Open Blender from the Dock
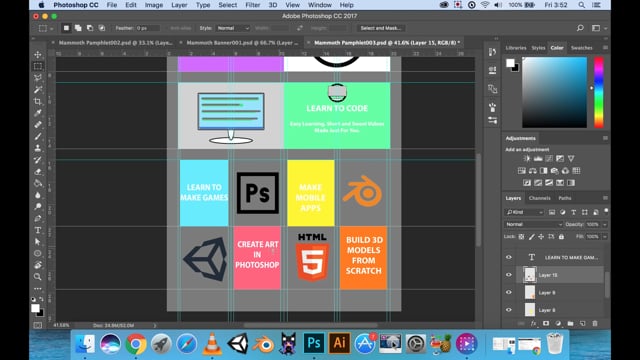The image size is (640, 360). click(x=263, y=344)
